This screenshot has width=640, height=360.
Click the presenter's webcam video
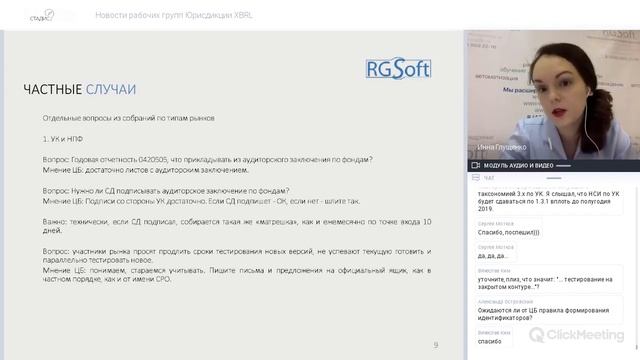pos(553,95)
